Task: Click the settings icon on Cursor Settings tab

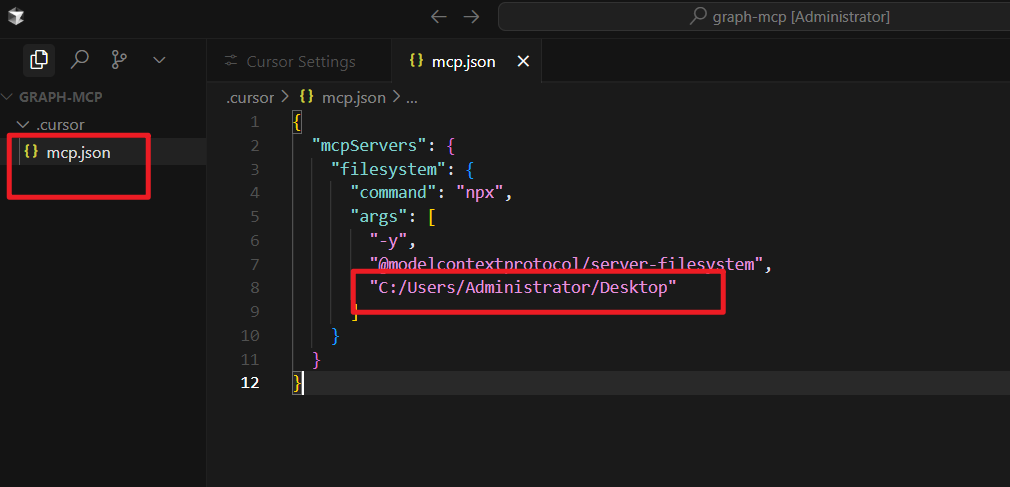Action: pos(230,61)
